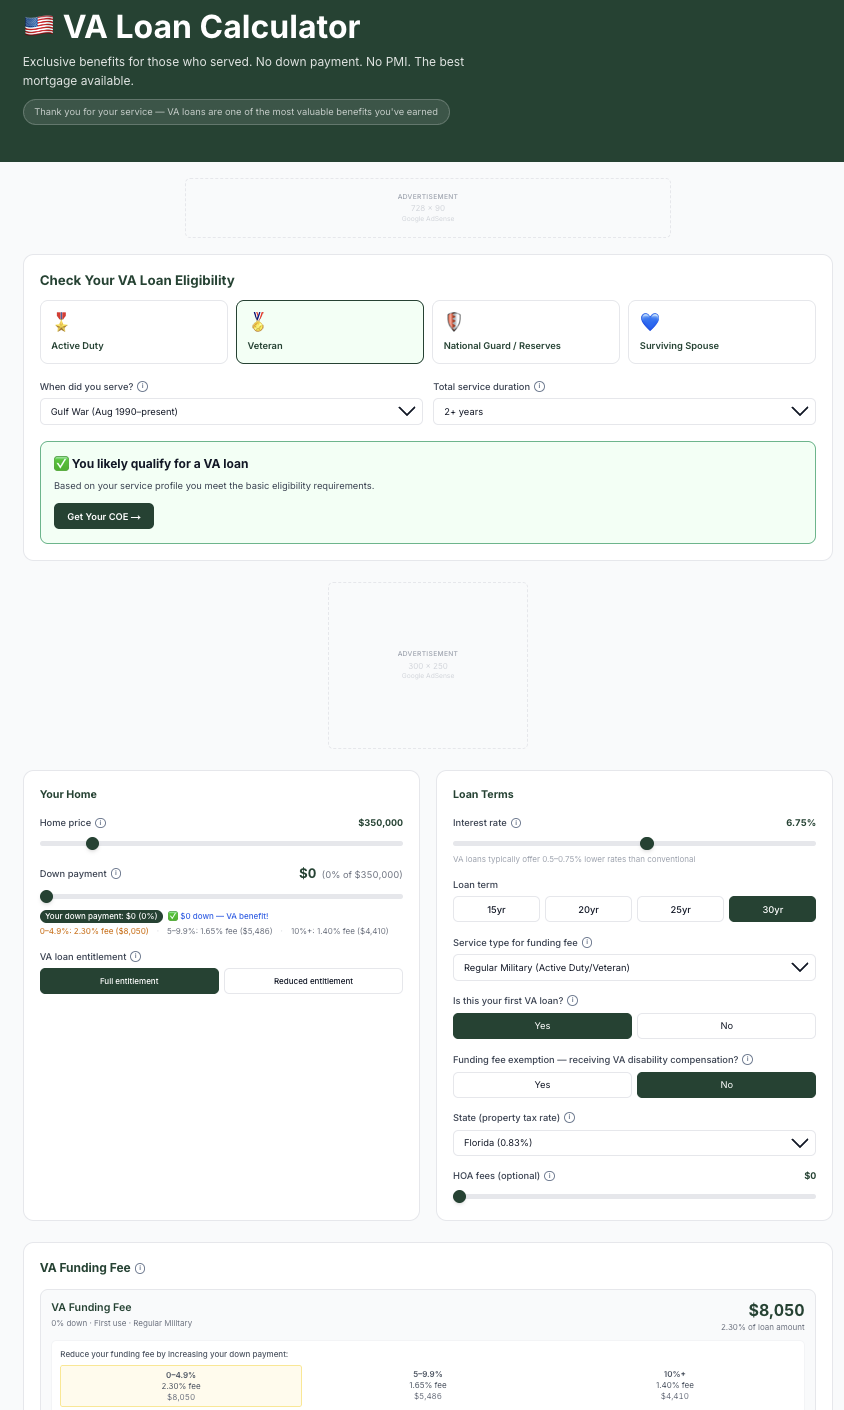Click '0% down · First use · Regular Military' text
The image size is (844, 1410).
pos(122,1323)
